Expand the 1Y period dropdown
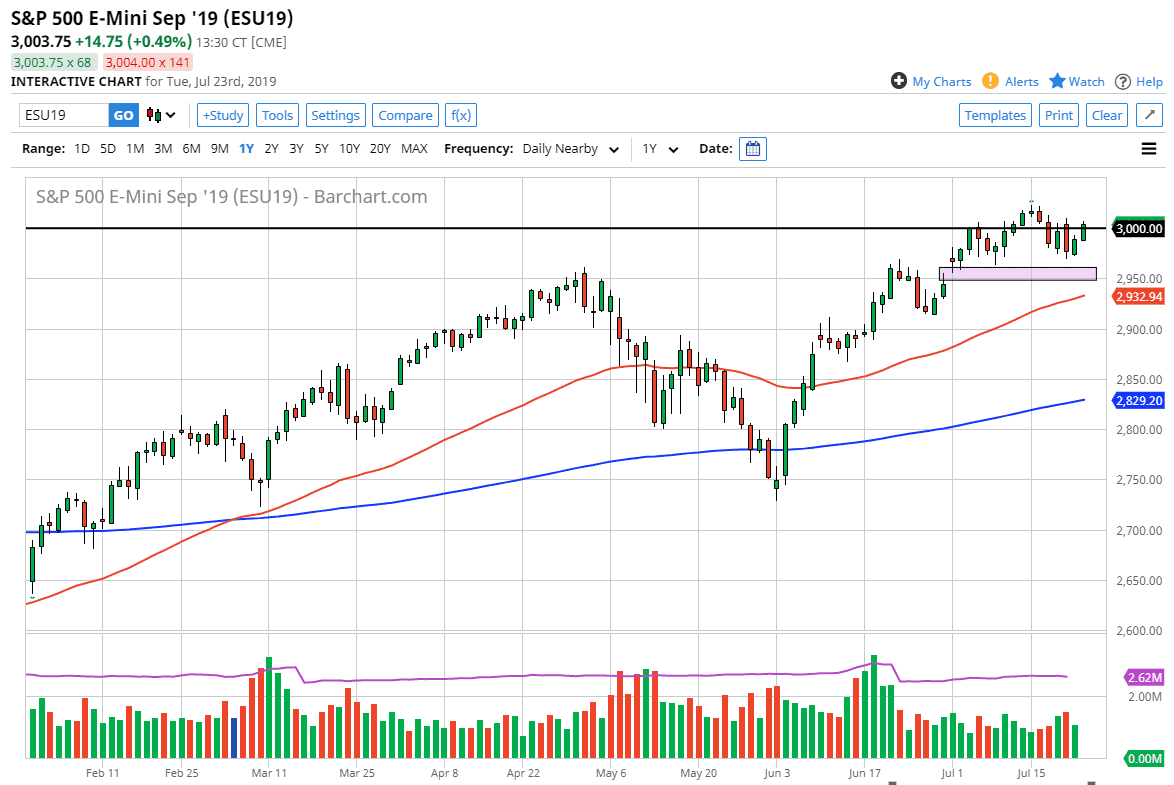1174x785 pixels. (660, 149)
